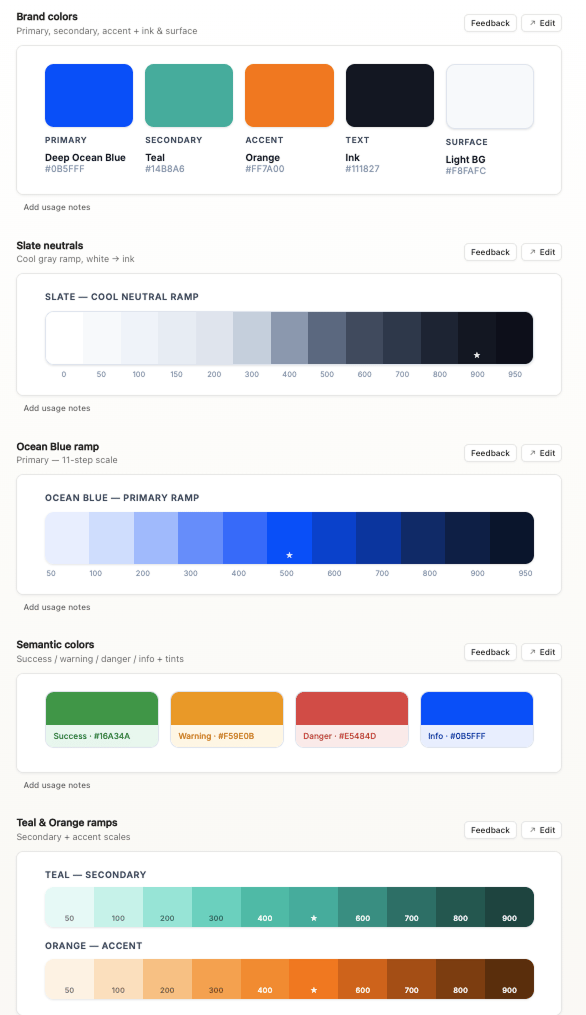Pick slate 600 step in neutral ramp
The height and width of the screenshot is (1015, 586).
tap(365, 338)
